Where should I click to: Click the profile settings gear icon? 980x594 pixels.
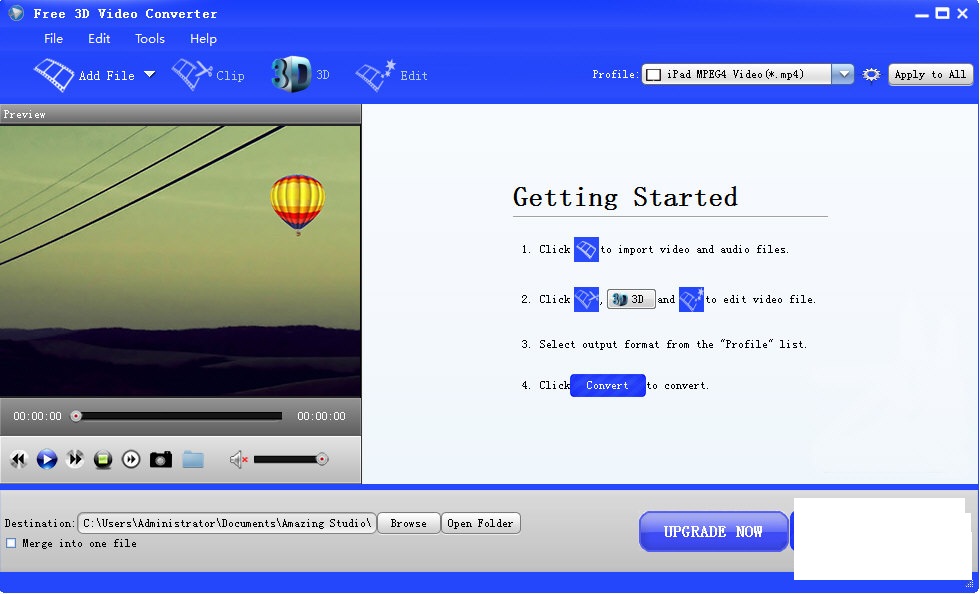click(870, 74)
